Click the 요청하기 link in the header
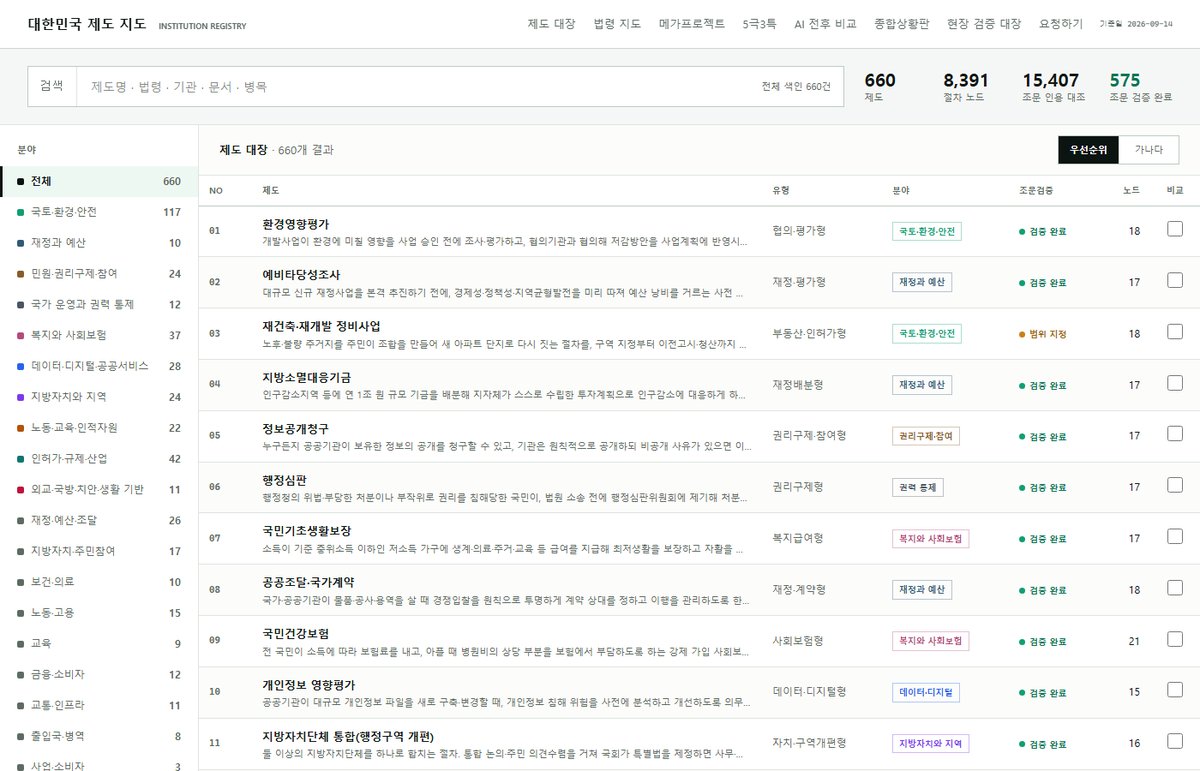 click(1061, 24)
